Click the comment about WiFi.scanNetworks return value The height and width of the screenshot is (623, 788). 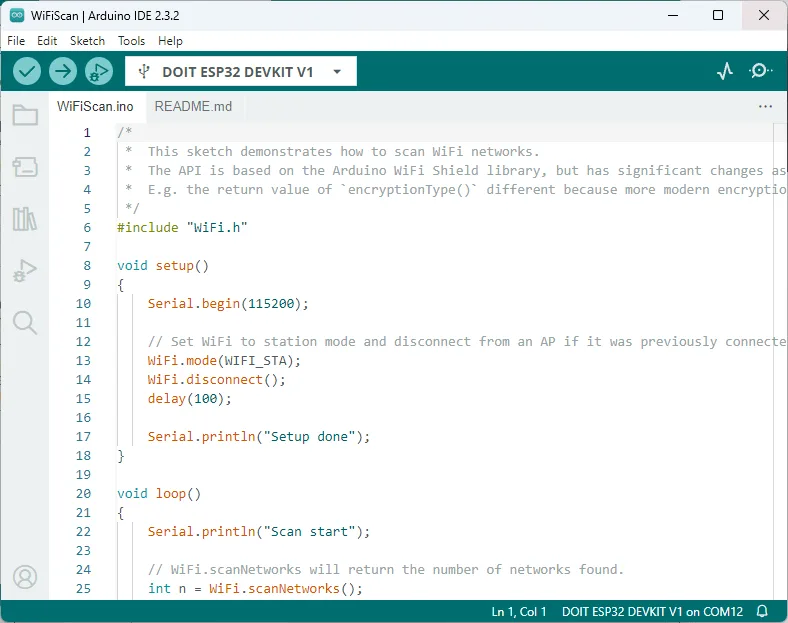386,569
